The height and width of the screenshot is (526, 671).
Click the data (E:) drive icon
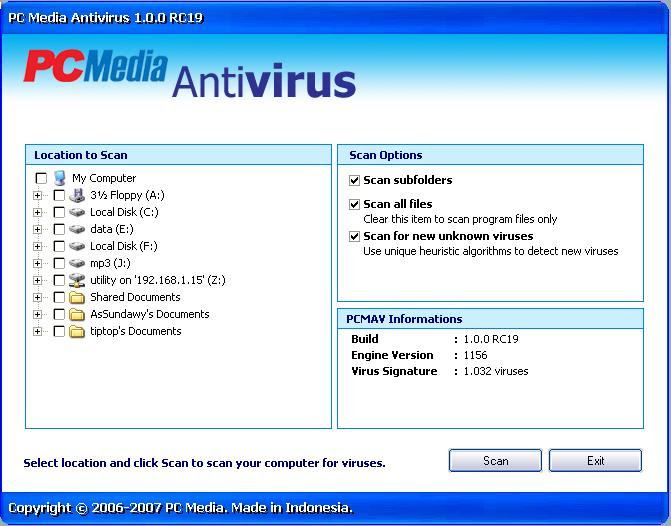point(77,229)
